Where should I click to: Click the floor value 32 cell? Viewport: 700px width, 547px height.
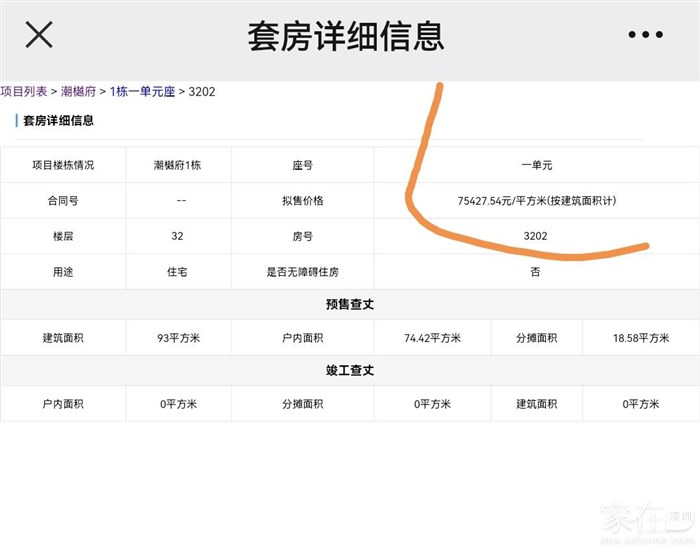(178, 236)
